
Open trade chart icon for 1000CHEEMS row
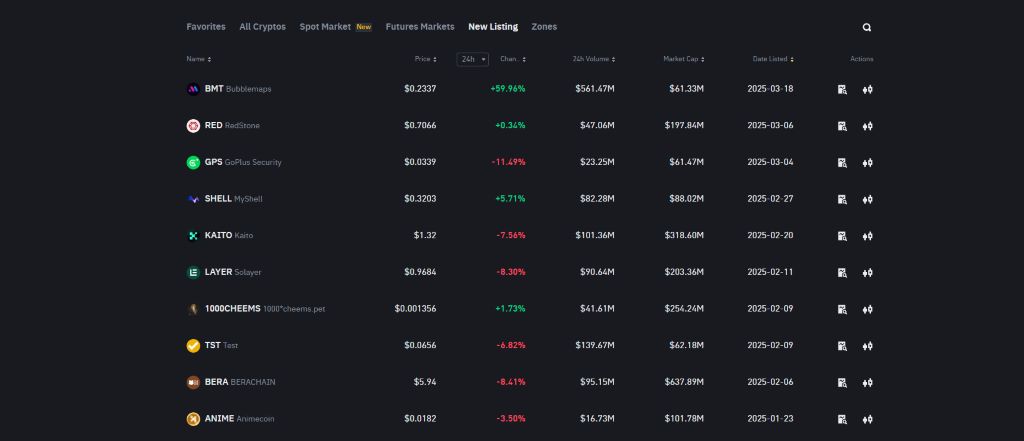tap(867, 309)
